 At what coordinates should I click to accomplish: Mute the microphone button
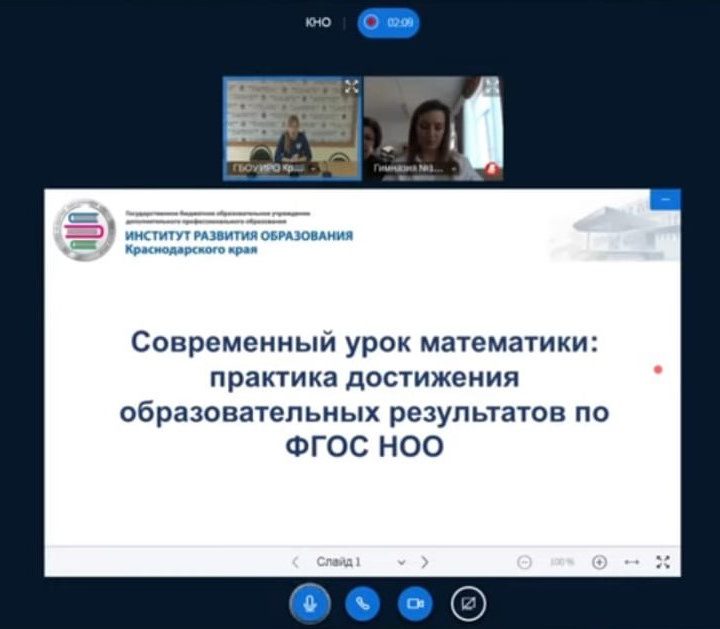tap(311, 603)
